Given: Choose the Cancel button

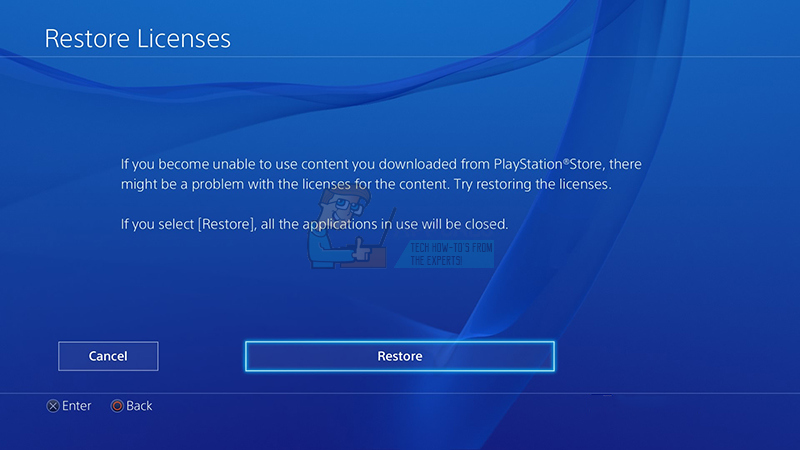Looking at the screenshot, I should [108, 356].
